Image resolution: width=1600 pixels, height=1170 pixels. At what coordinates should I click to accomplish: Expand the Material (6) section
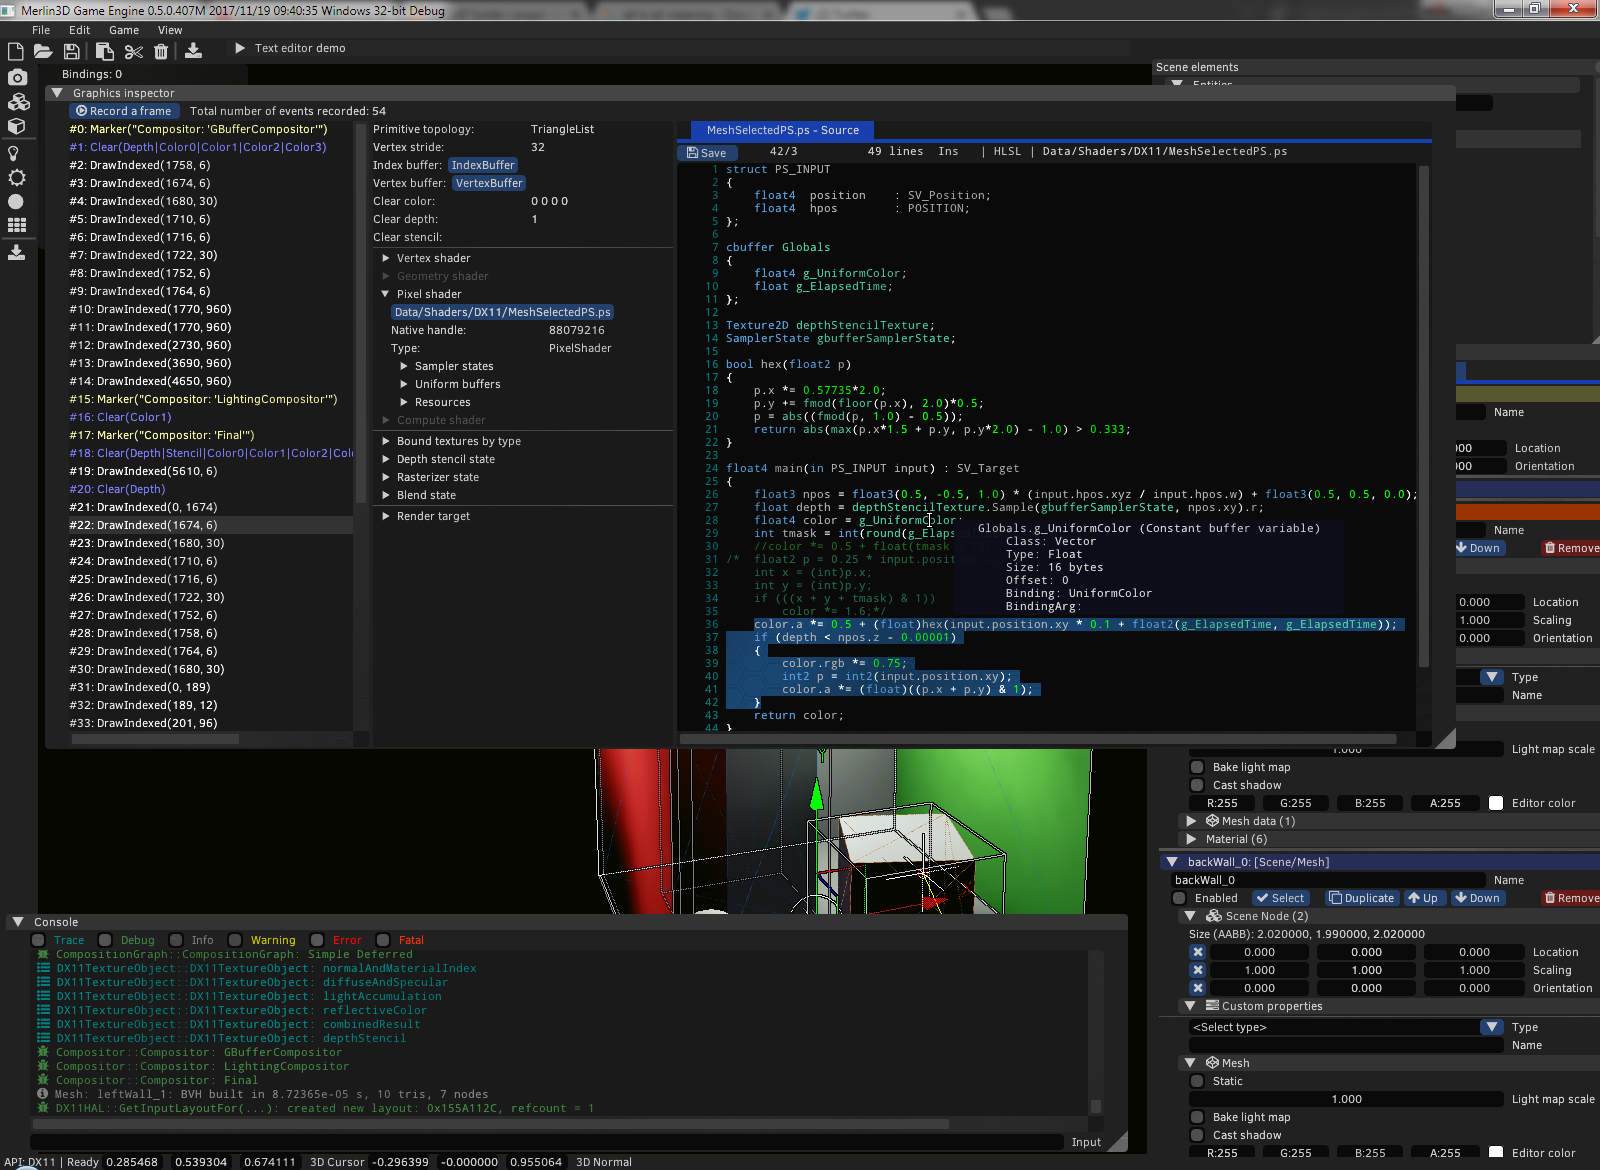(x=1191, y=839)
